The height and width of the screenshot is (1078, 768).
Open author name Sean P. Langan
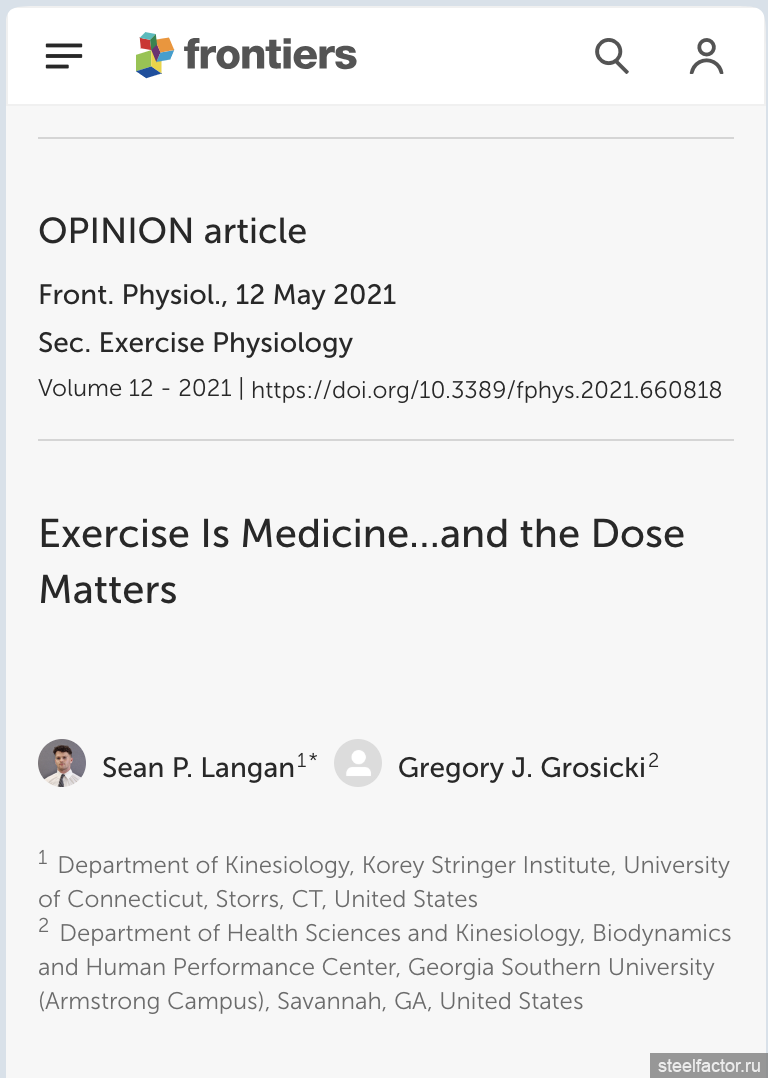(198, 768)
